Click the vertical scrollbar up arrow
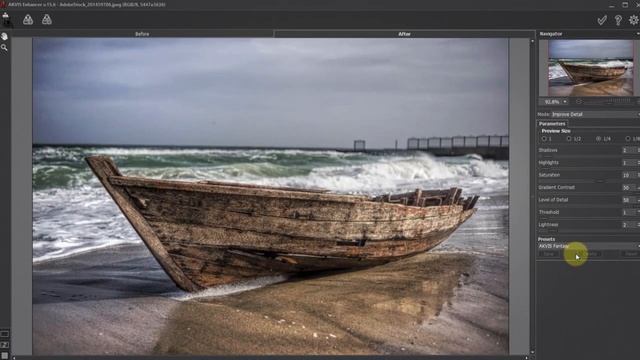640x360 pixels. (x=532, y=41)
